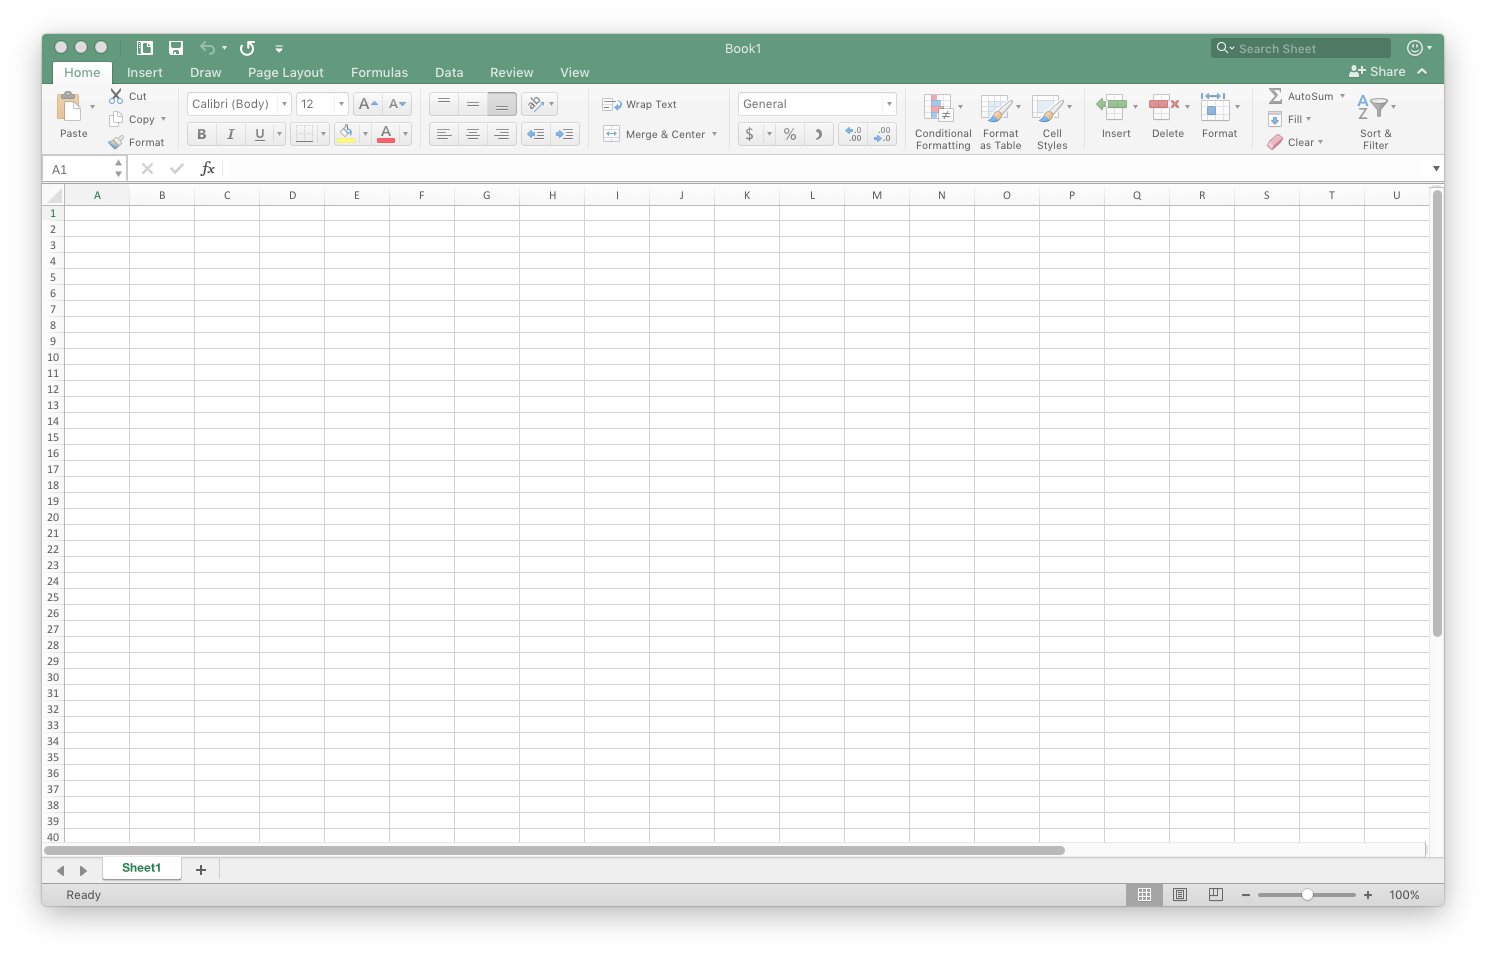This screenshot has height=956, width=1486.
Task: Open the Calibri (Body) font dropdown
Action: [x=285, y=104]
